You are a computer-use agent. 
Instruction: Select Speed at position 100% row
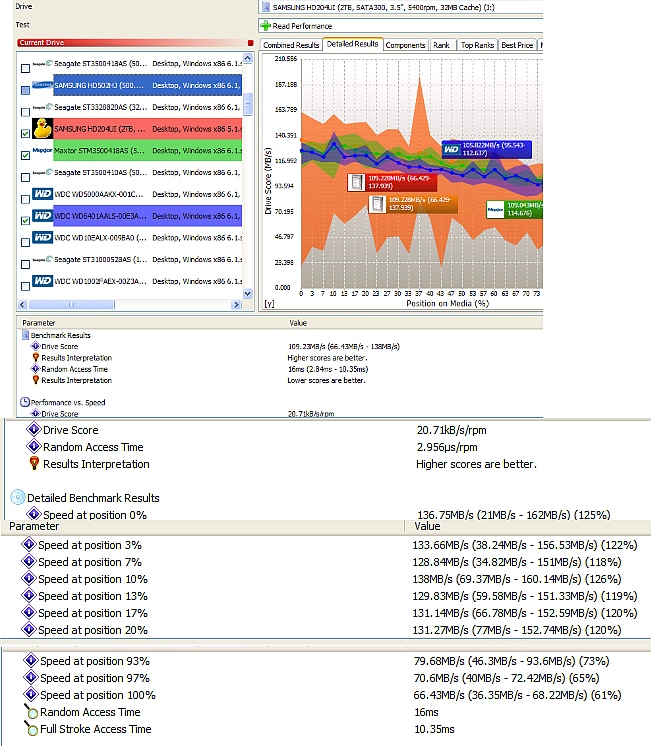pos(326,695)
